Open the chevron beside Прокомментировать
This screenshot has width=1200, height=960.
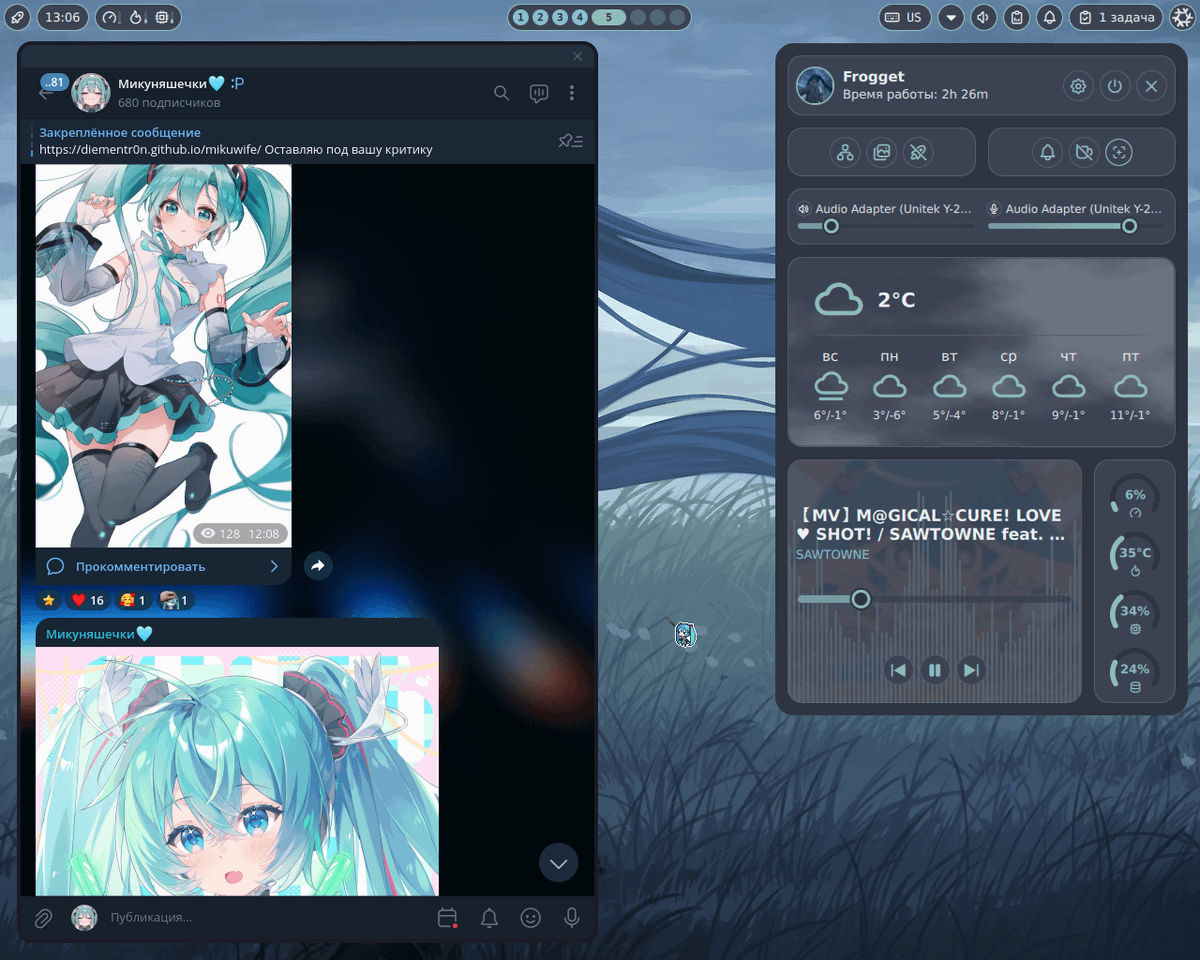274,566
